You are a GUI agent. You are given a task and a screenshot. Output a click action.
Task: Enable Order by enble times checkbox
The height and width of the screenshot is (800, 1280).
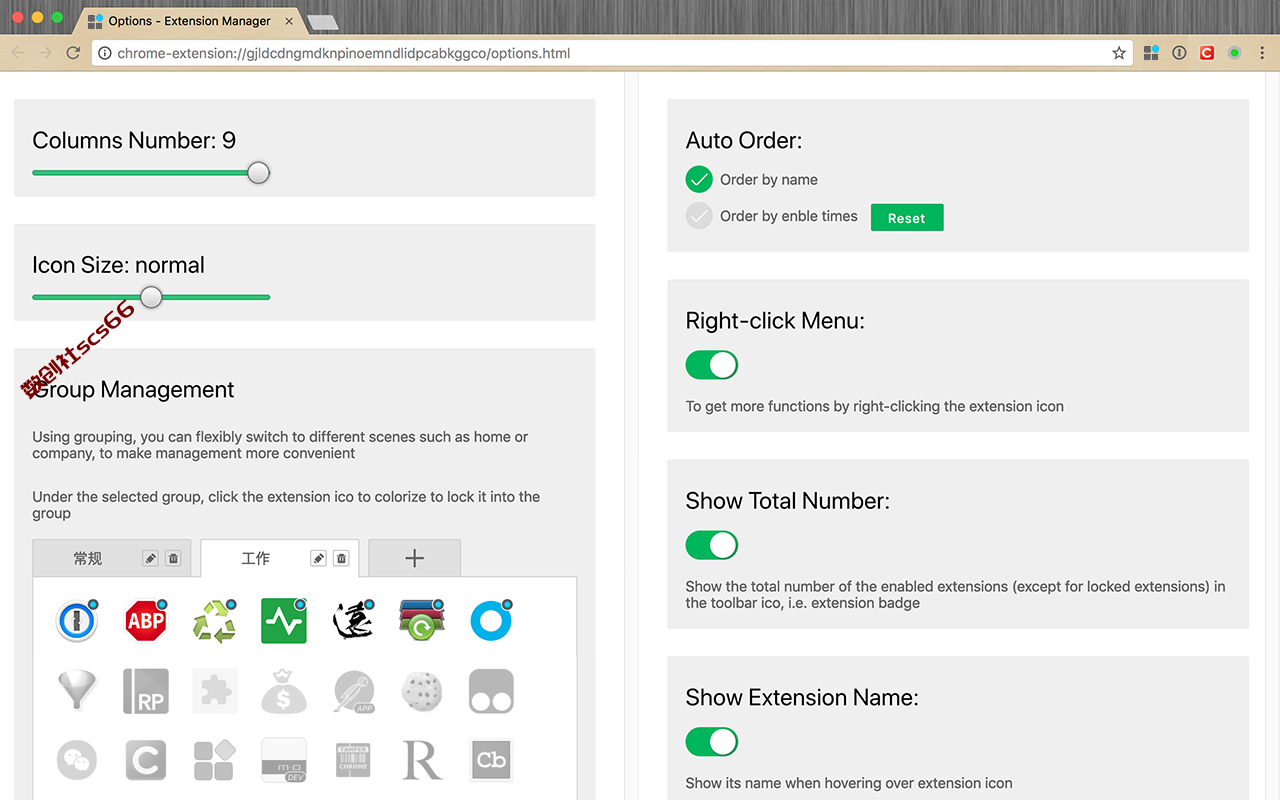click(699, 216)
